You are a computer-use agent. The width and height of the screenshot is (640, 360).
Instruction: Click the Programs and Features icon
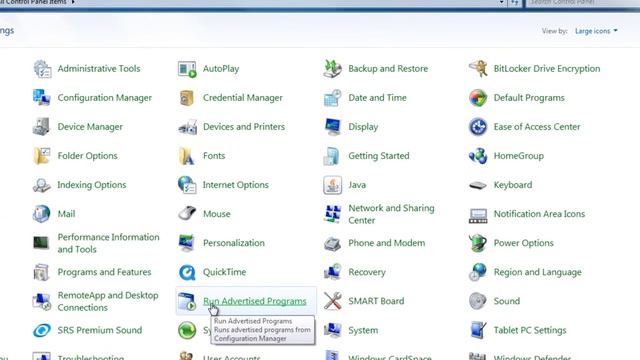click(42, 272)
